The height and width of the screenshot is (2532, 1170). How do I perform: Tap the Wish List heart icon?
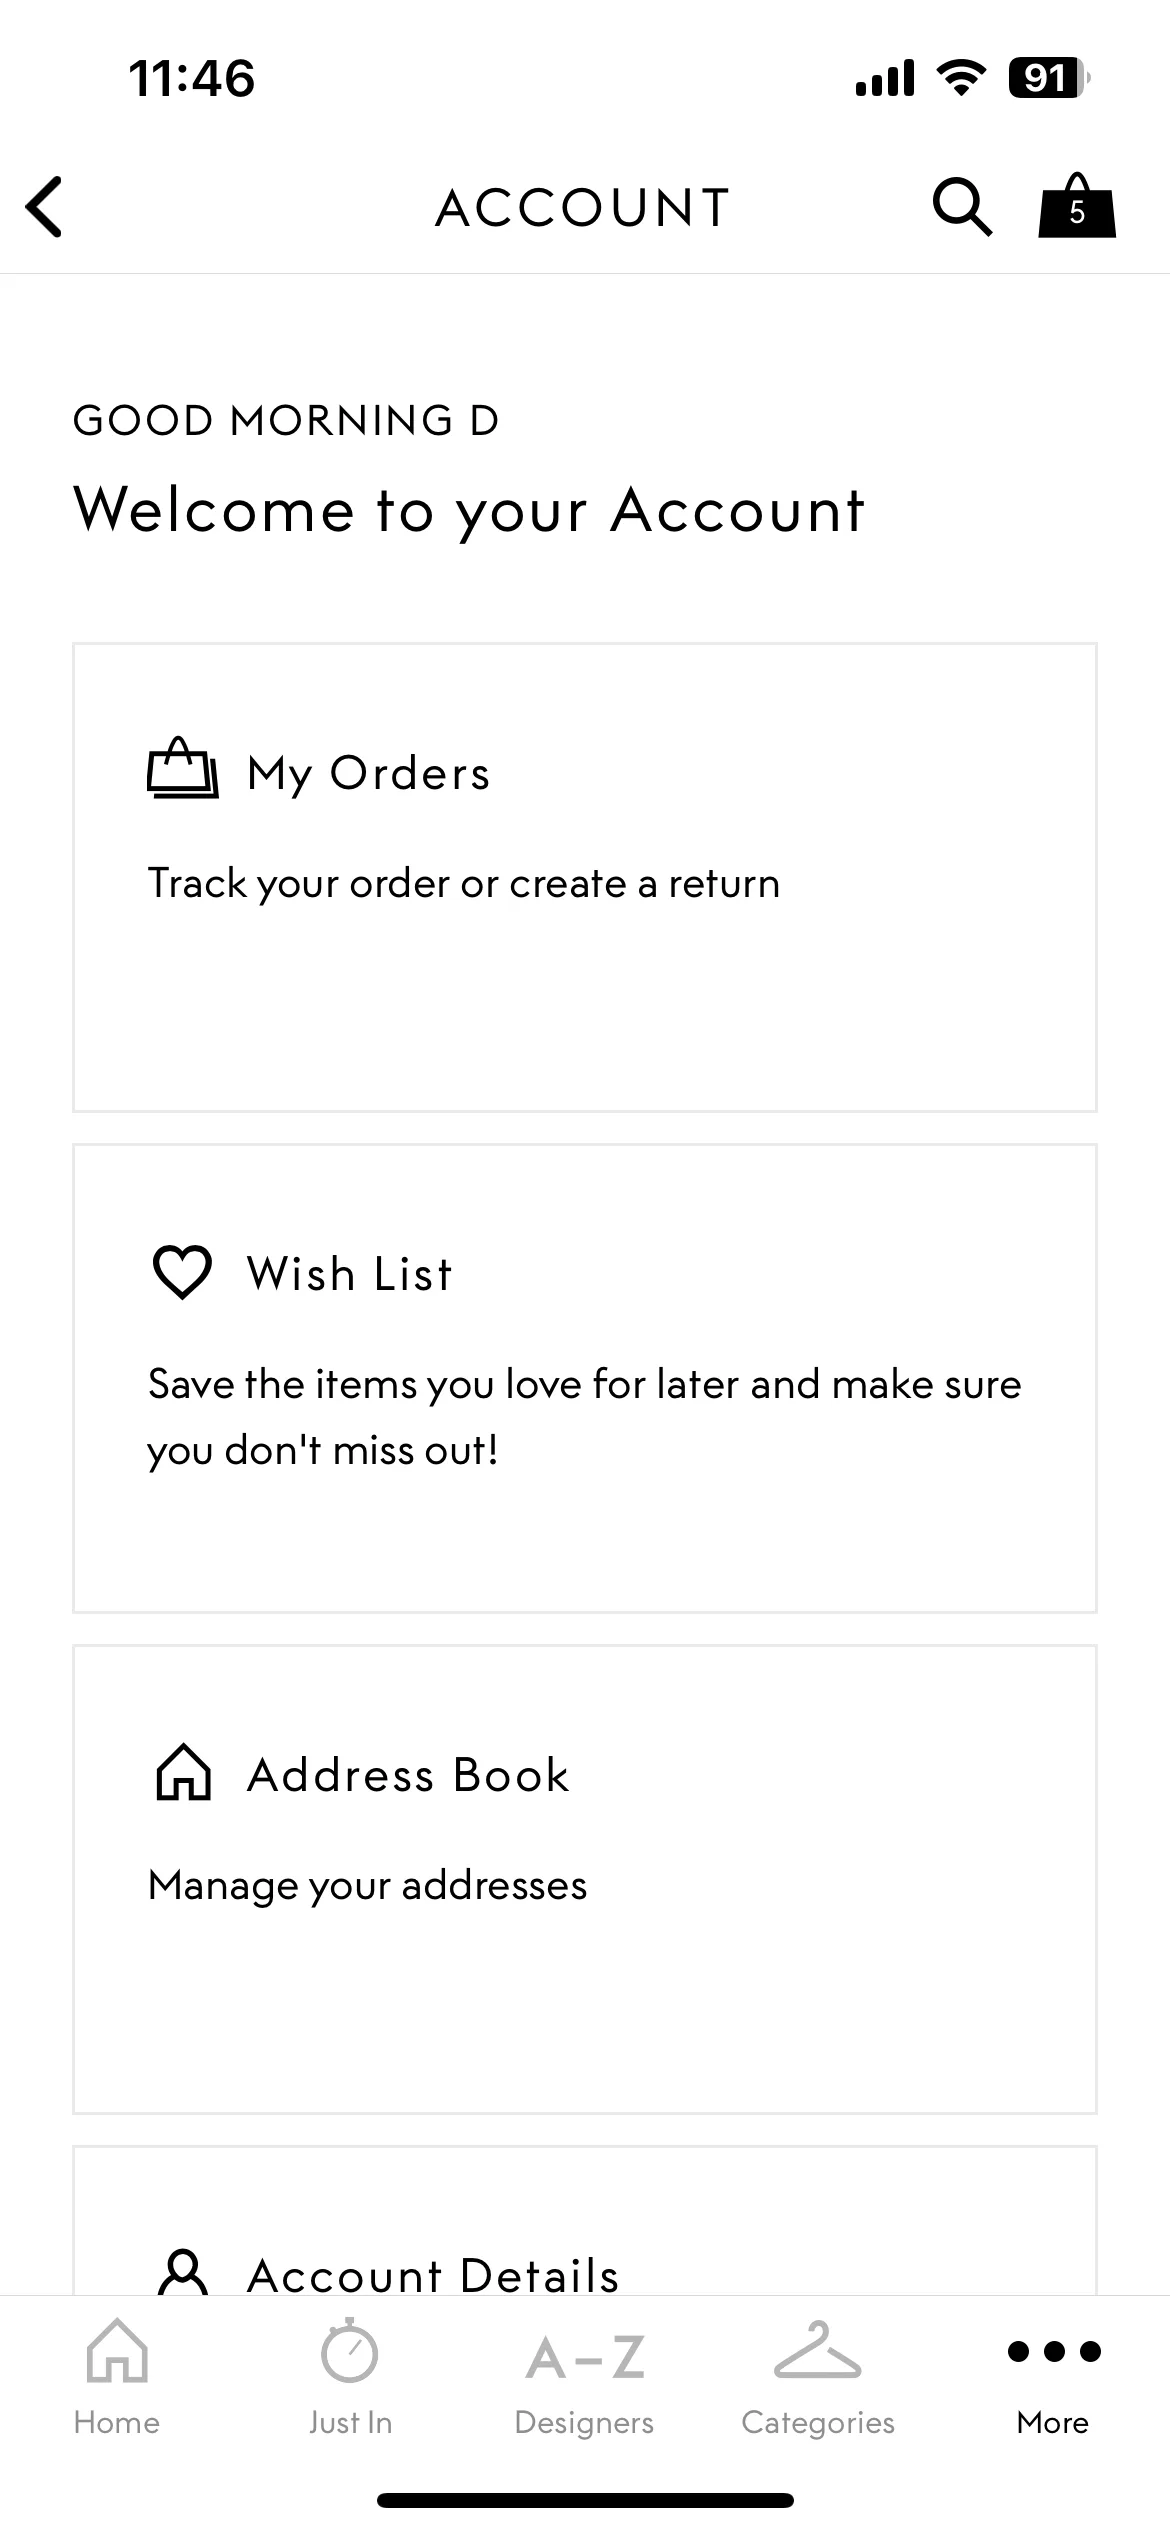182,1272
